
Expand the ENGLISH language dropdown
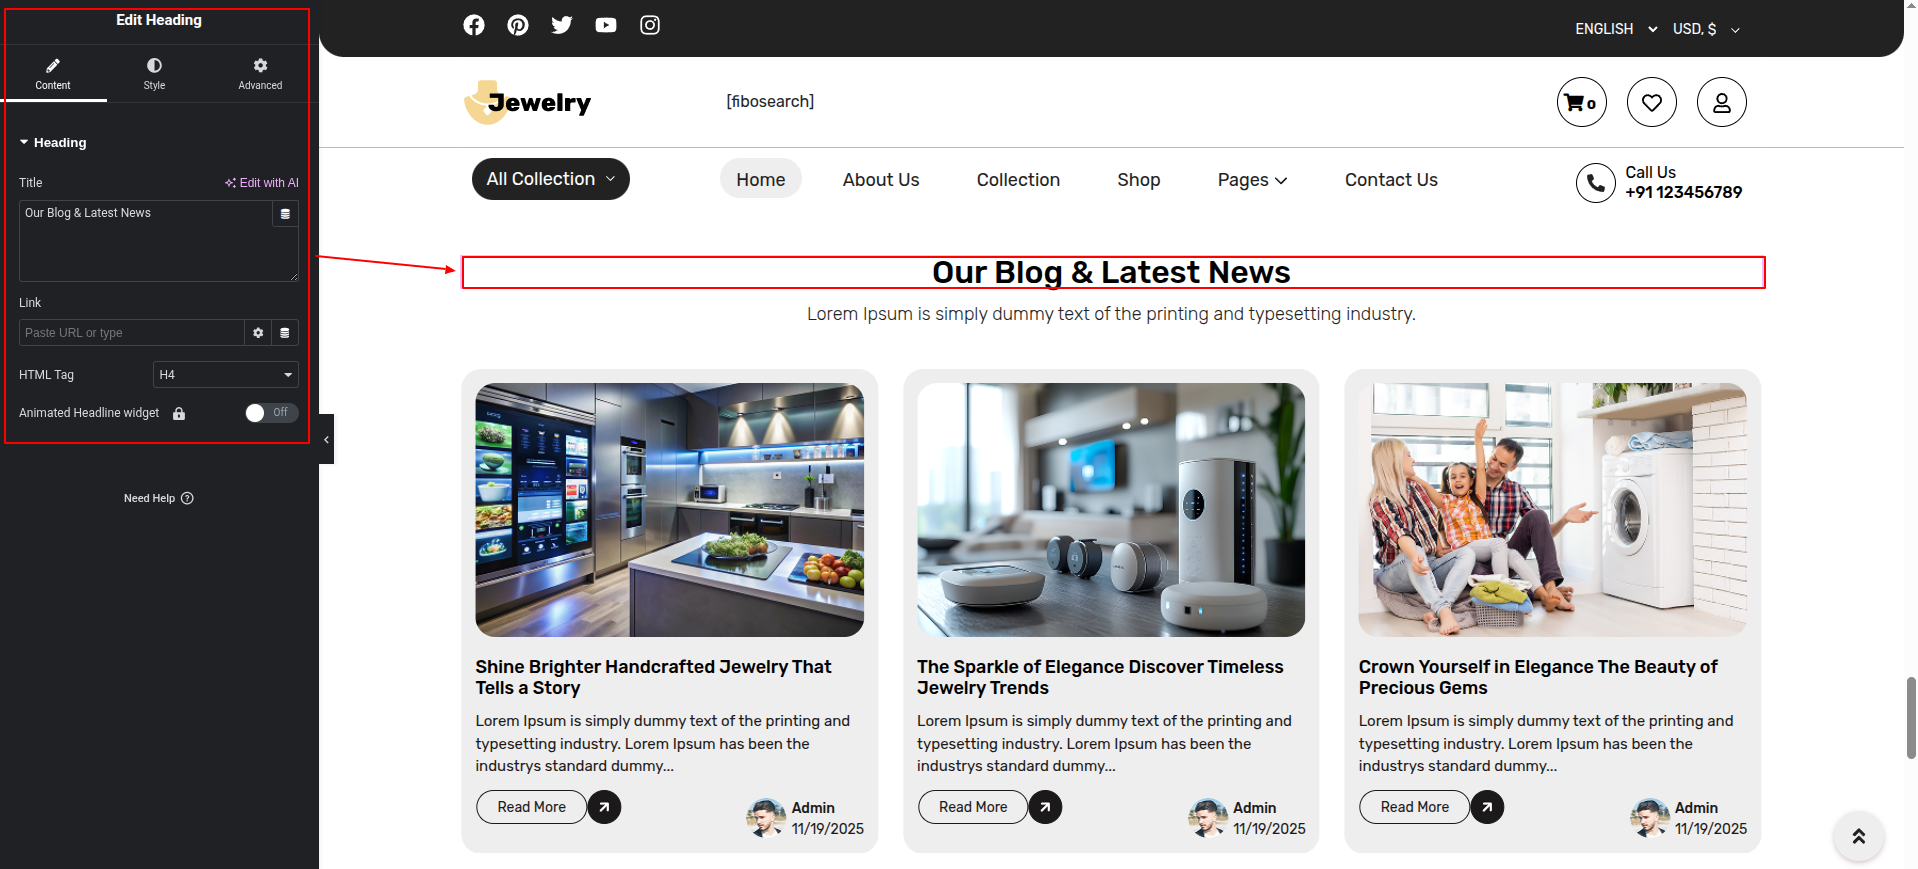(x=1615, y=29)
